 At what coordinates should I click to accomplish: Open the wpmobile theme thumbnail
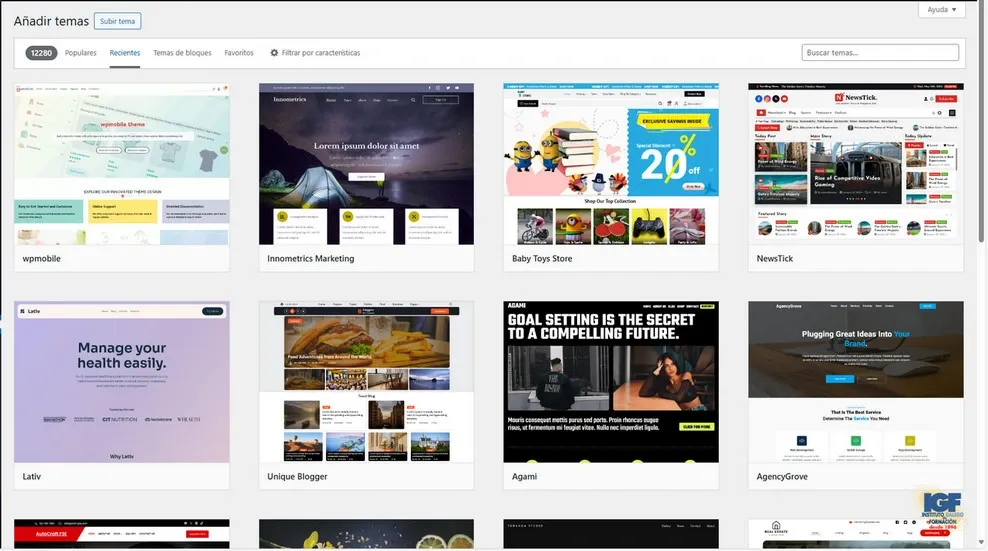click(x=122, y=164)
